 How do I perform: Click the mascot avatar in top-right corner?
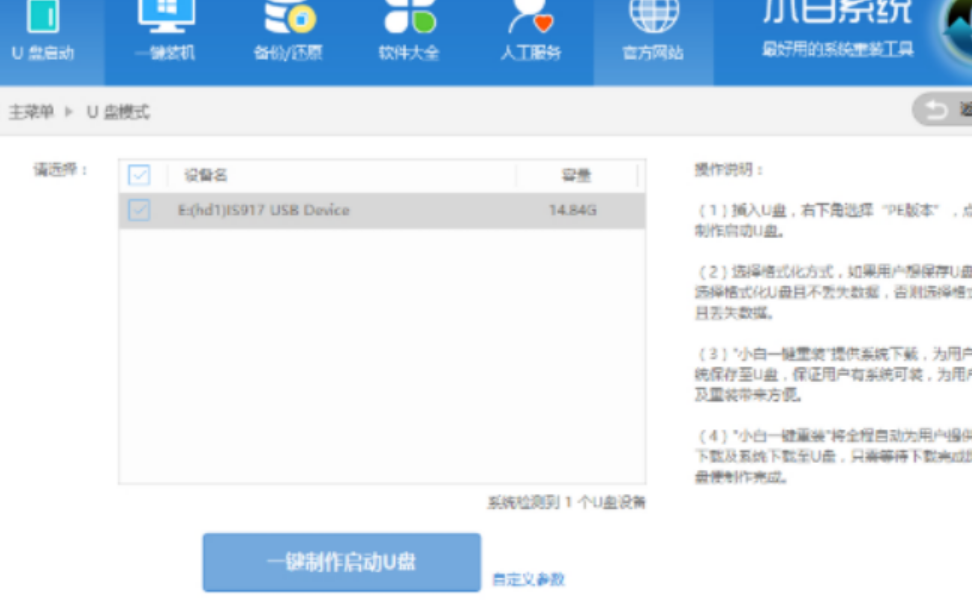pyautogui.click(x=958, y=25)
